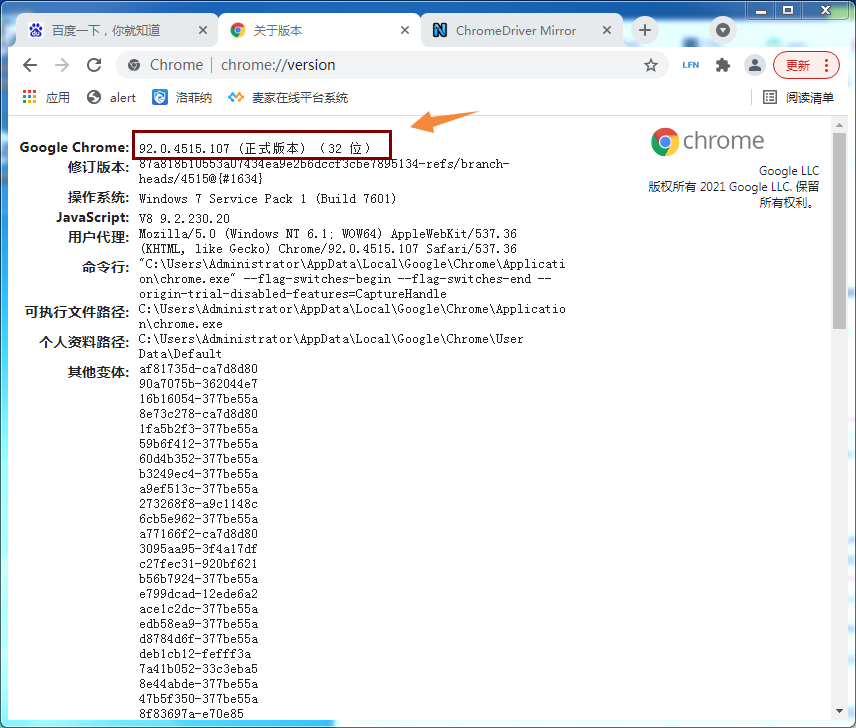
Task: Open the 应用 apps bookmark
Action: [46, 98]
